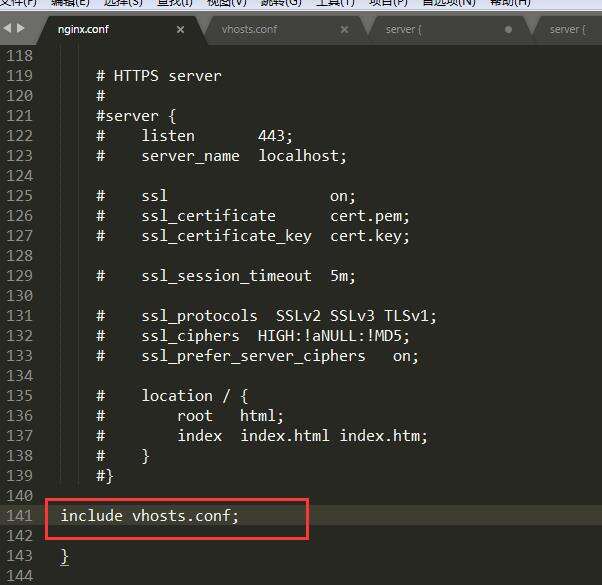The height and width of the screenshot is (585, 602).
Task: Click the left tab navigation arrow
Action: tap(9, 29)
